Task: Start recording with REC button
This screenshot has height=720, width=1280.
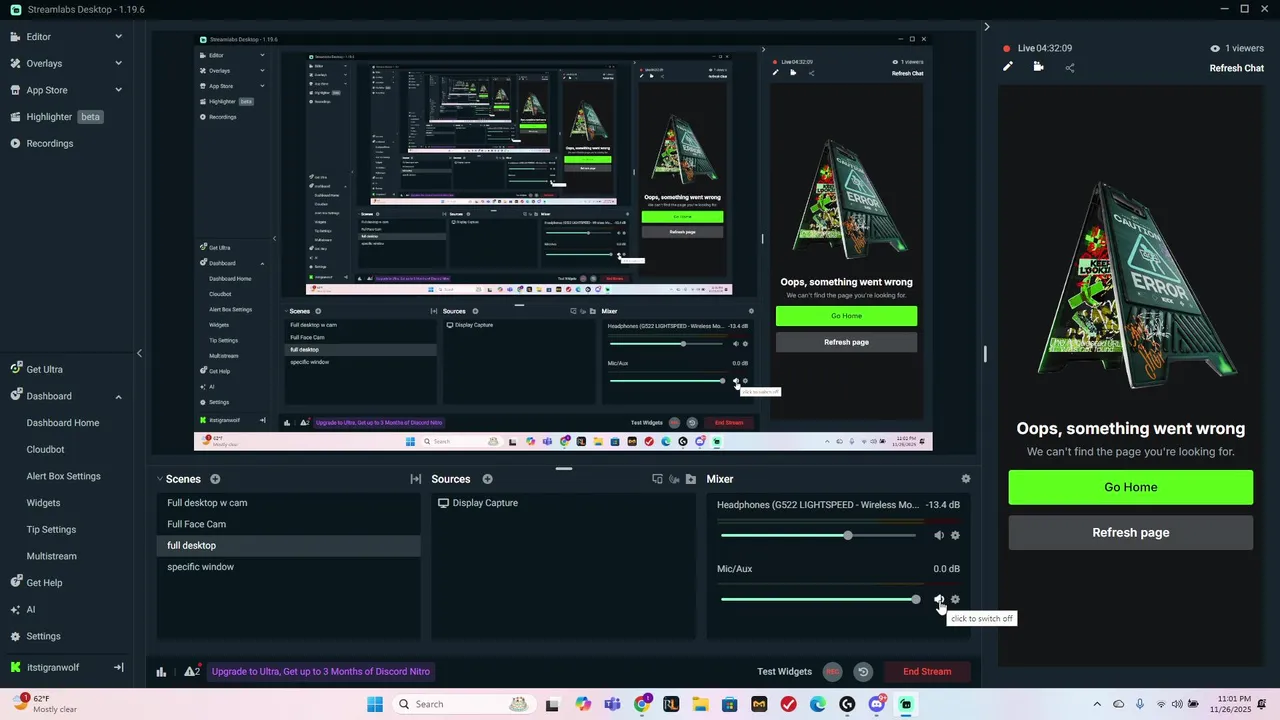Action: (832, 672)
